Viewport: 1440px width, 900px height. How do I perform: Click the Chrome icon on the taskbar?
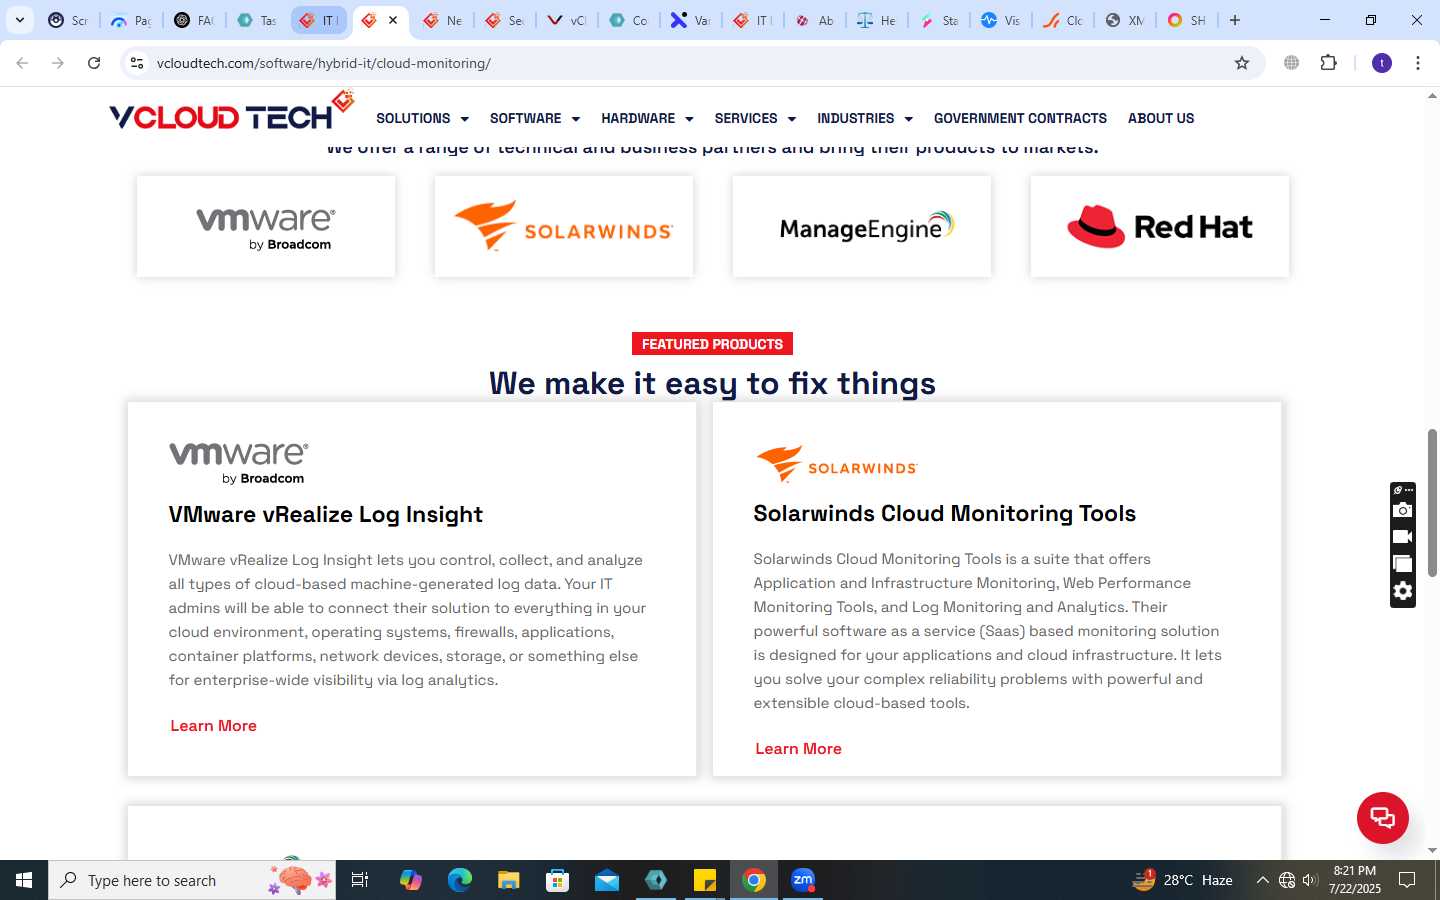coord(754,880)
